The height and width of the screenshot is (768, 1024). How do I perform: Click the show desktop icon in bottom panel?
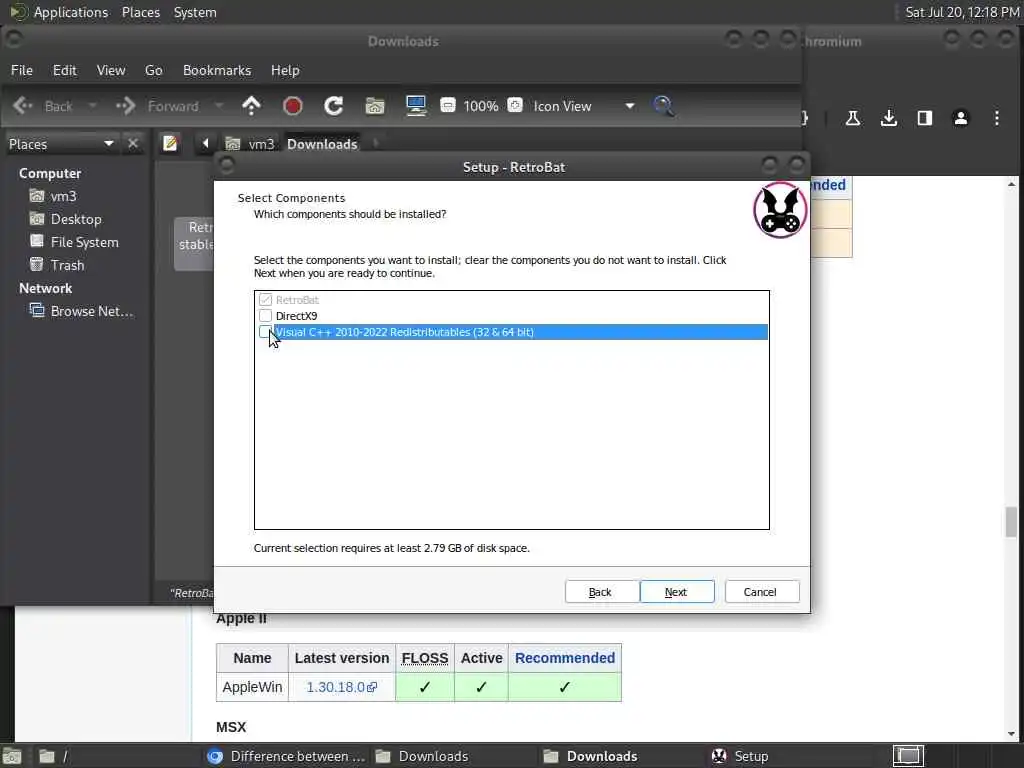(12, 756)
